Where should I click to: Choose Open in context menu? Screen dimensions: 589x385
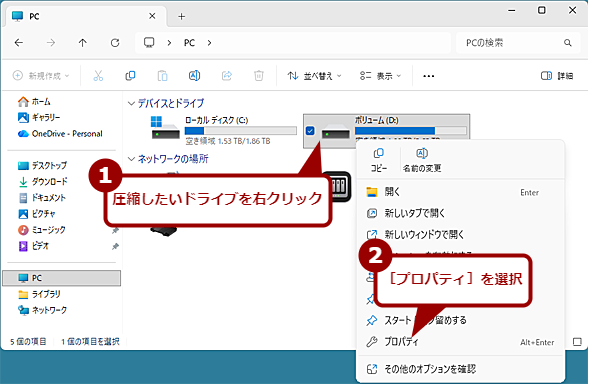(460, 192)
